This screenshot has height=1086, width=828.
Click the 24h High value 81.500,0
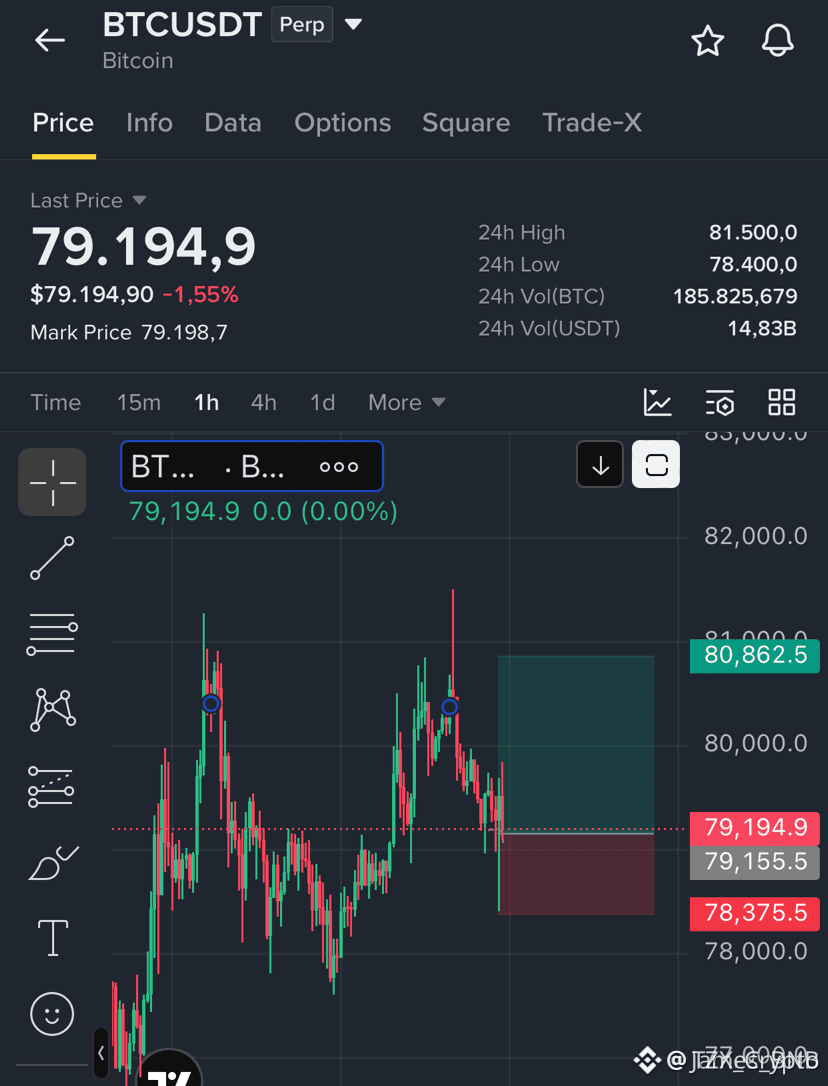click(753, 233)
